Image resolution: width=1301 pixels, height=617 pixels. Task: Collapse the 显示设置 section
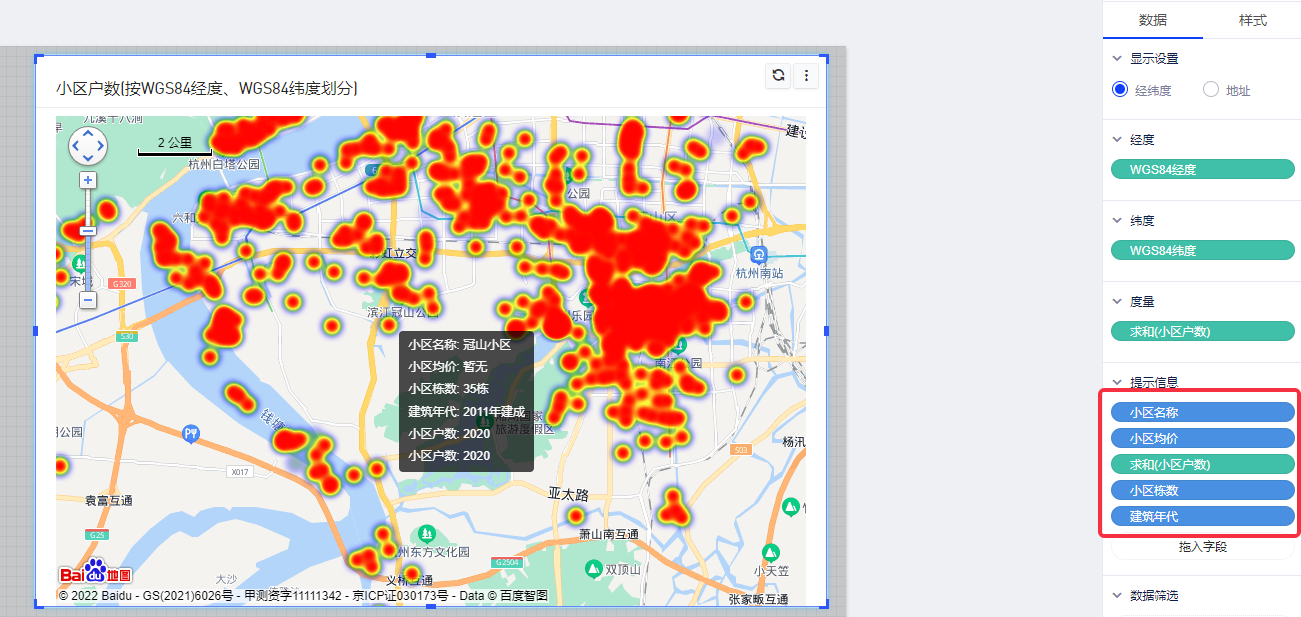click(1117, 59)
